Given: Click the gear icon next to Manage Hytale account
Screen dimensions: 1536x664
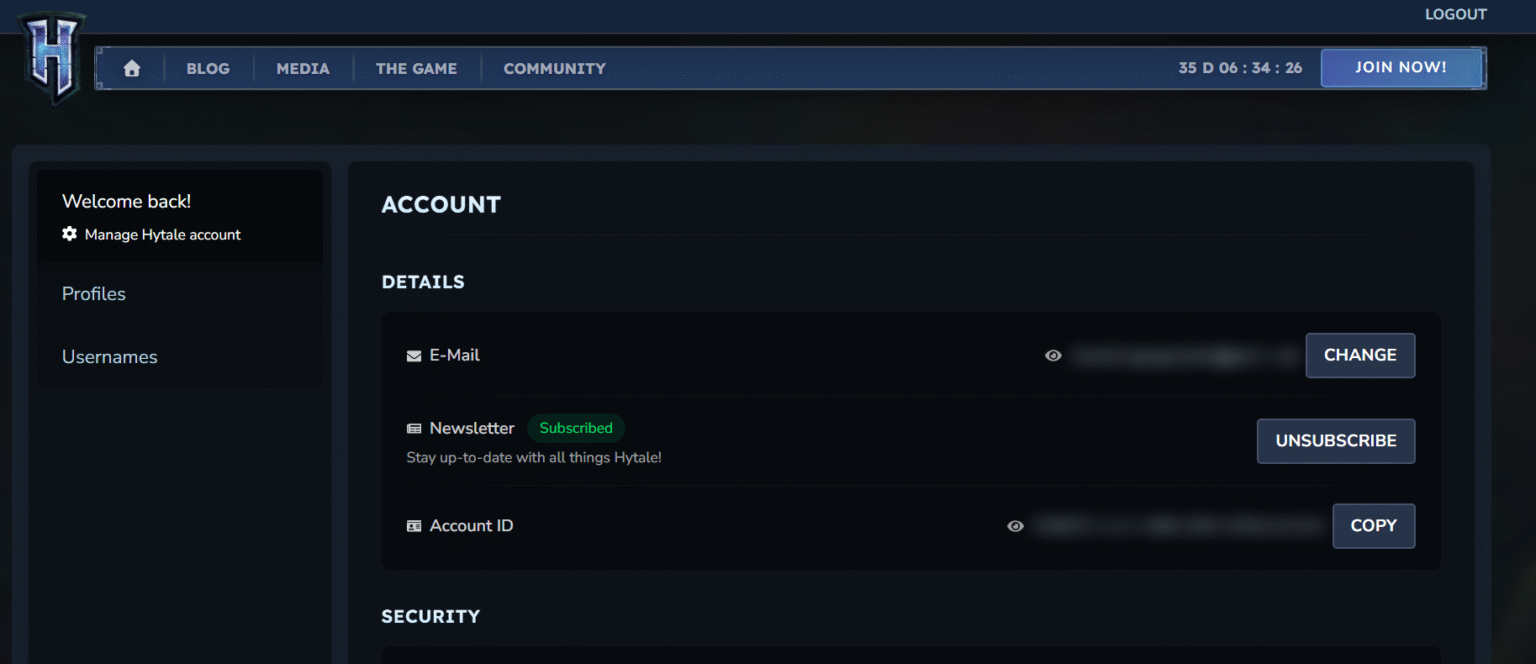Looking at the screenshot, I should point(69,234).
